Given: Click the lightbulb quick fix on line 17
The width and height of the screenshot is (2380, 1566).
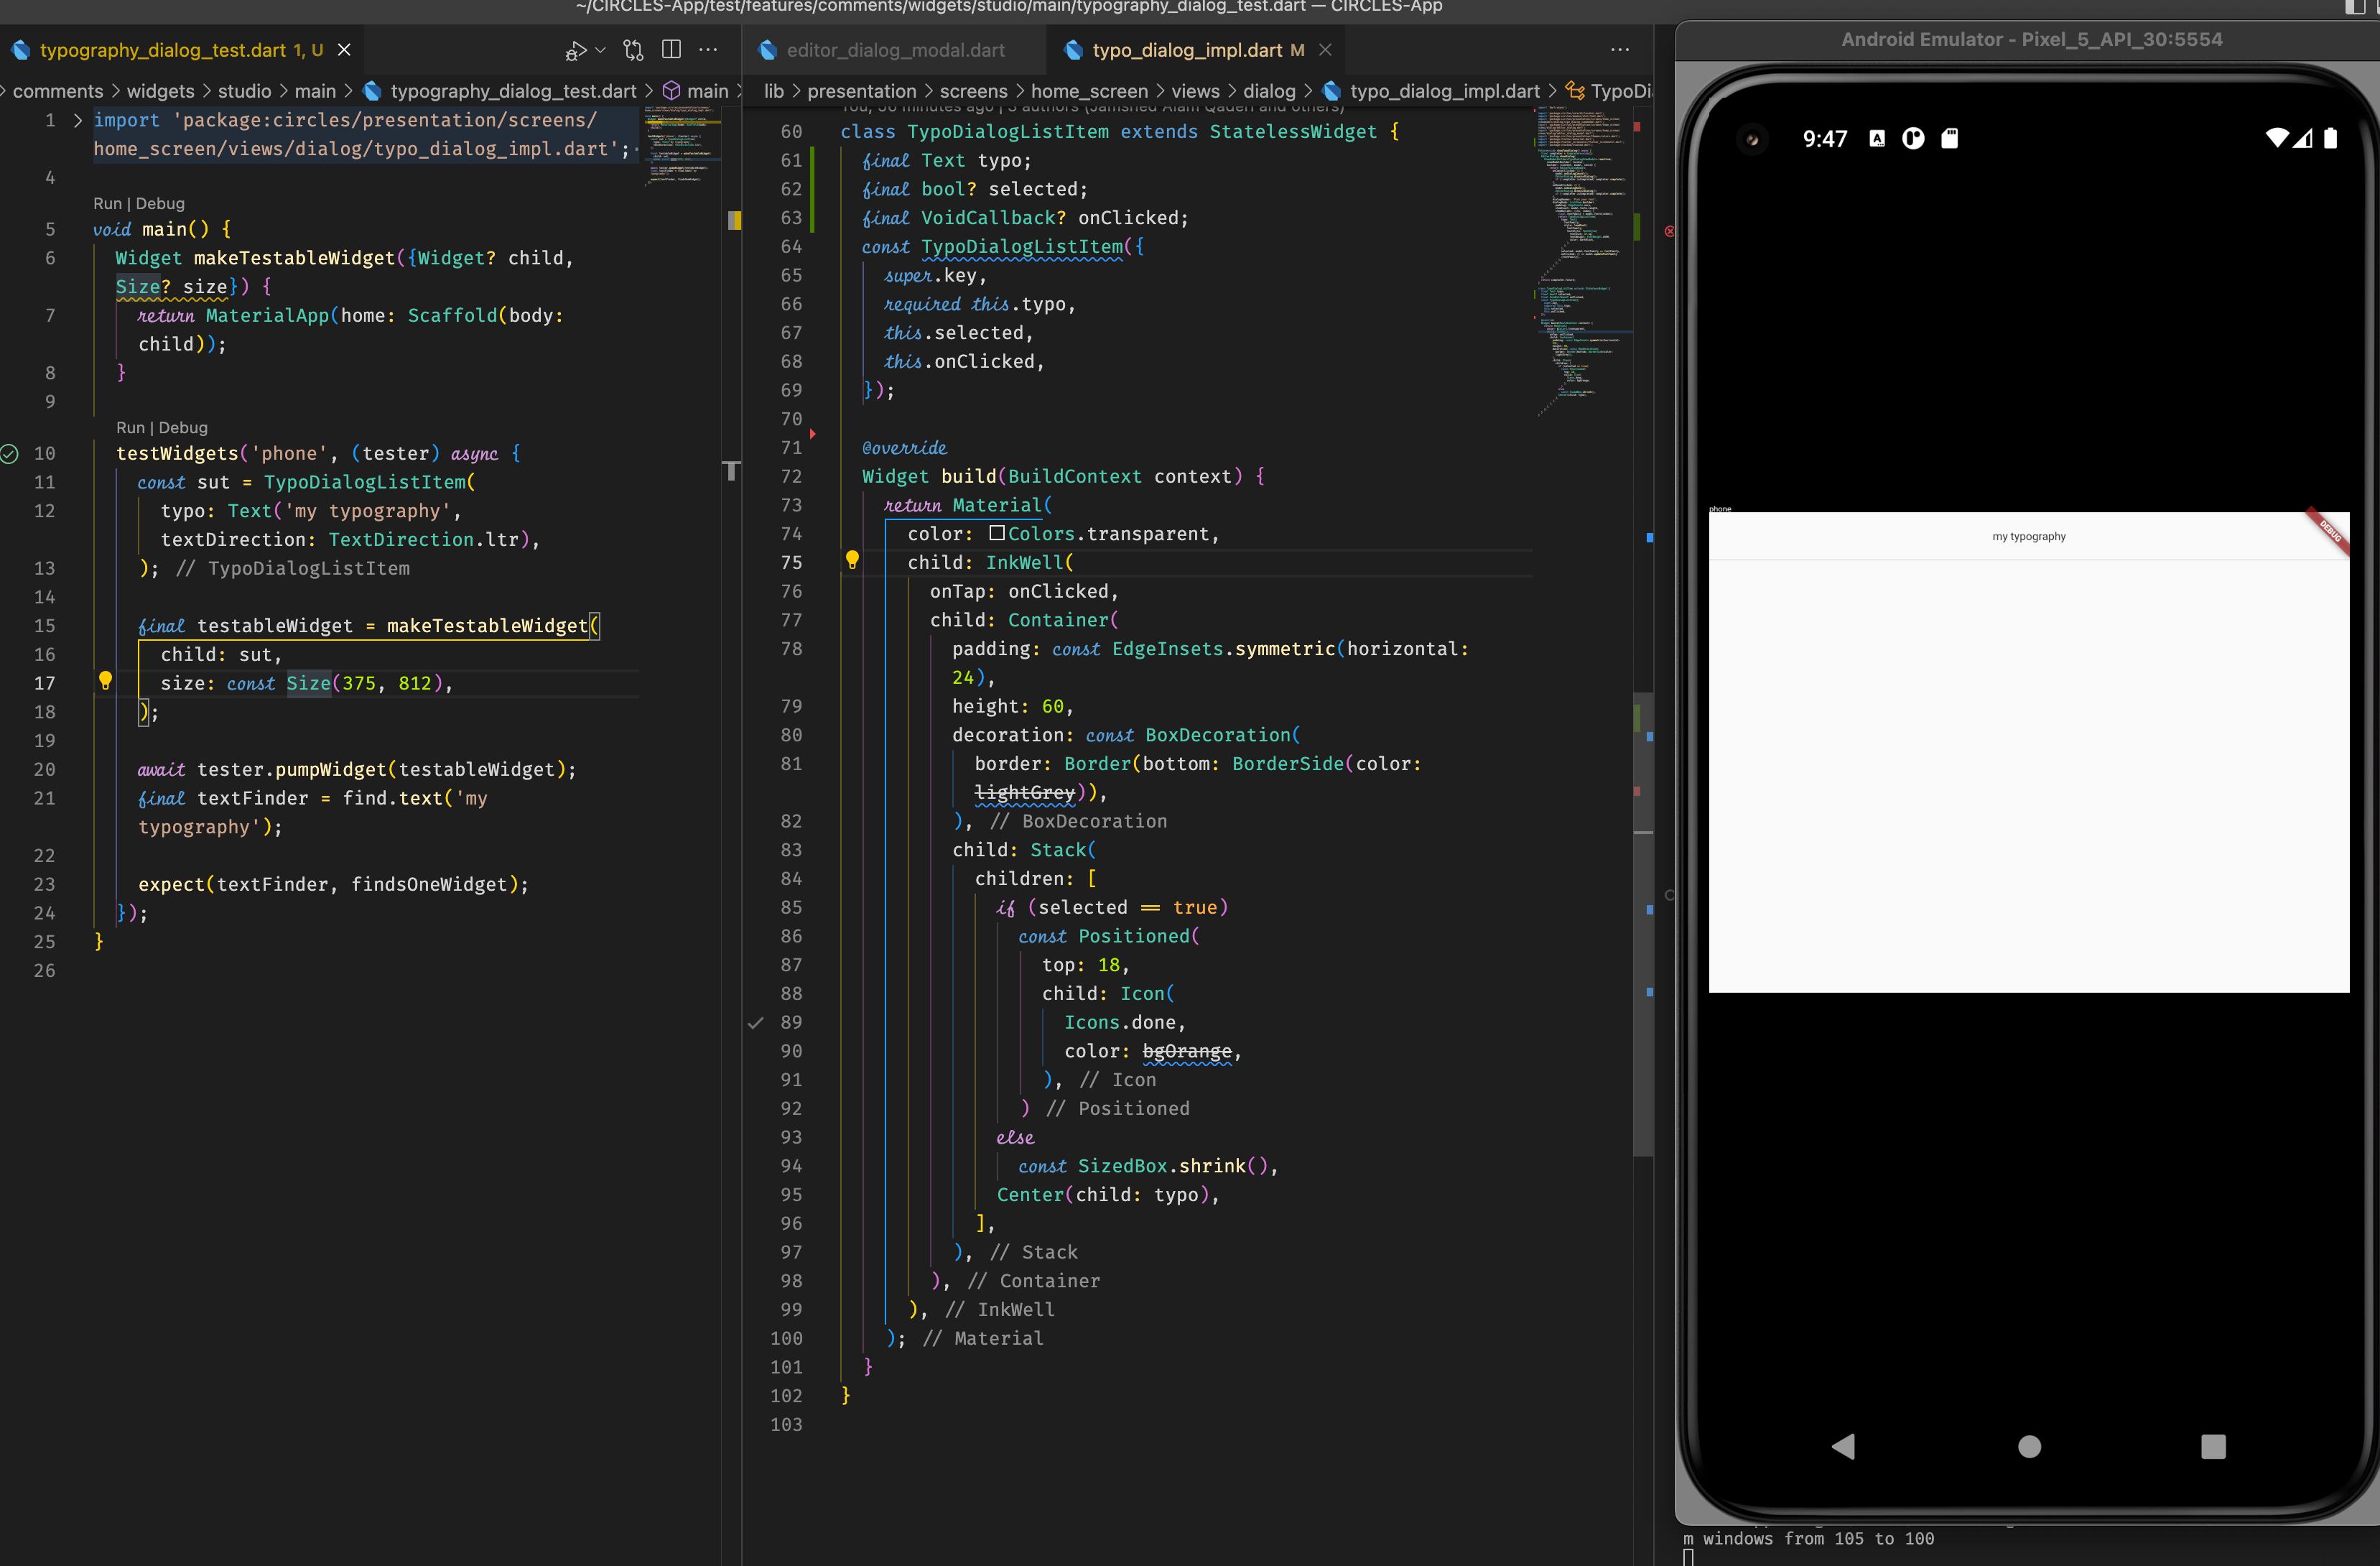Looking at the screenshot, I should click(107, 682).
